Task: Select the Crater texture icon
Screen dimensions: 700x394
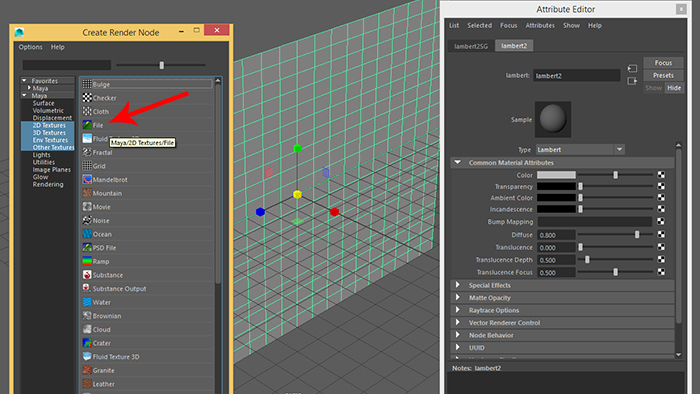Action: point(87,343)
